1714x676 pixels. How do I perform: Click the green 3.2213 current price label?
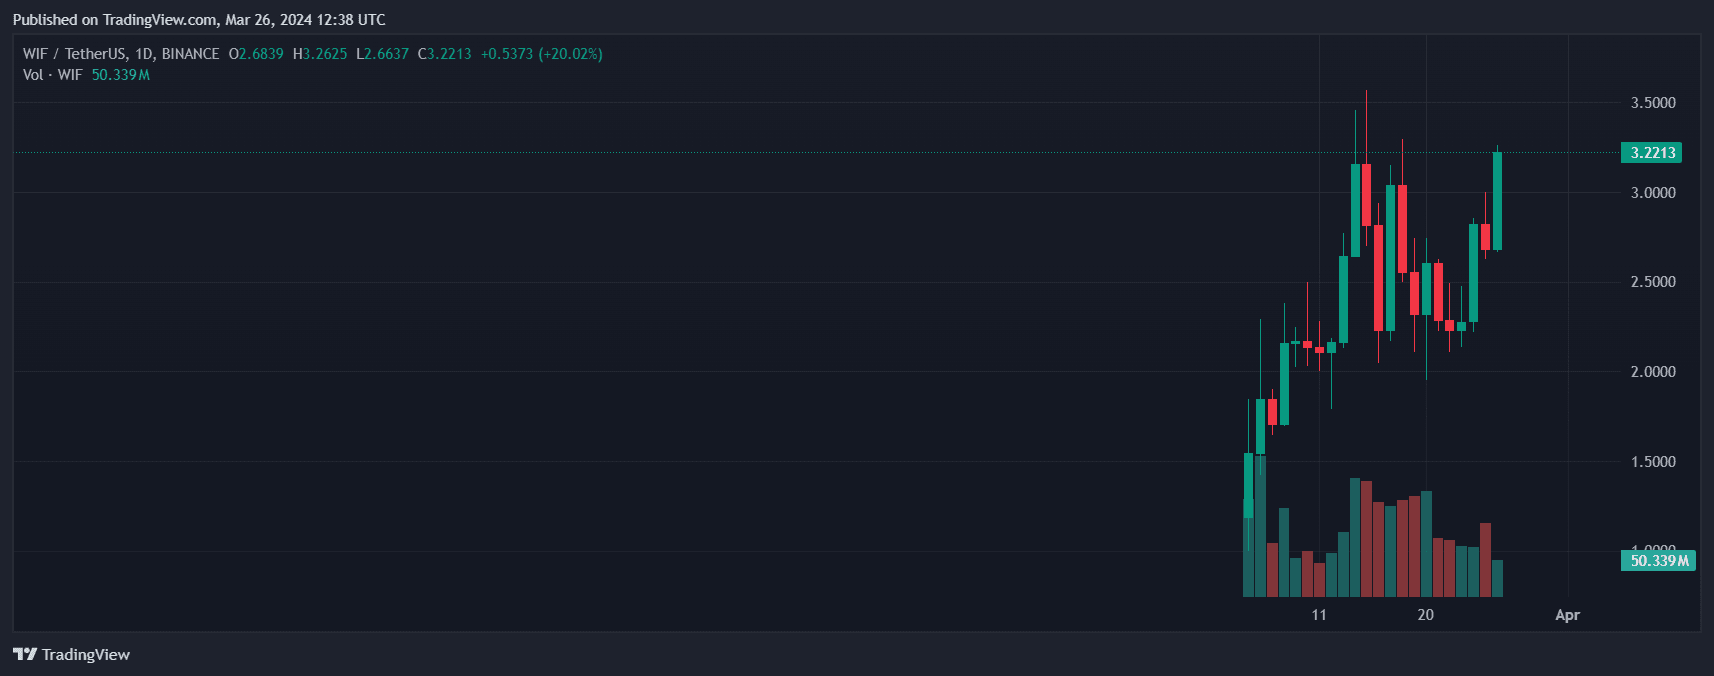(1651, 153)
